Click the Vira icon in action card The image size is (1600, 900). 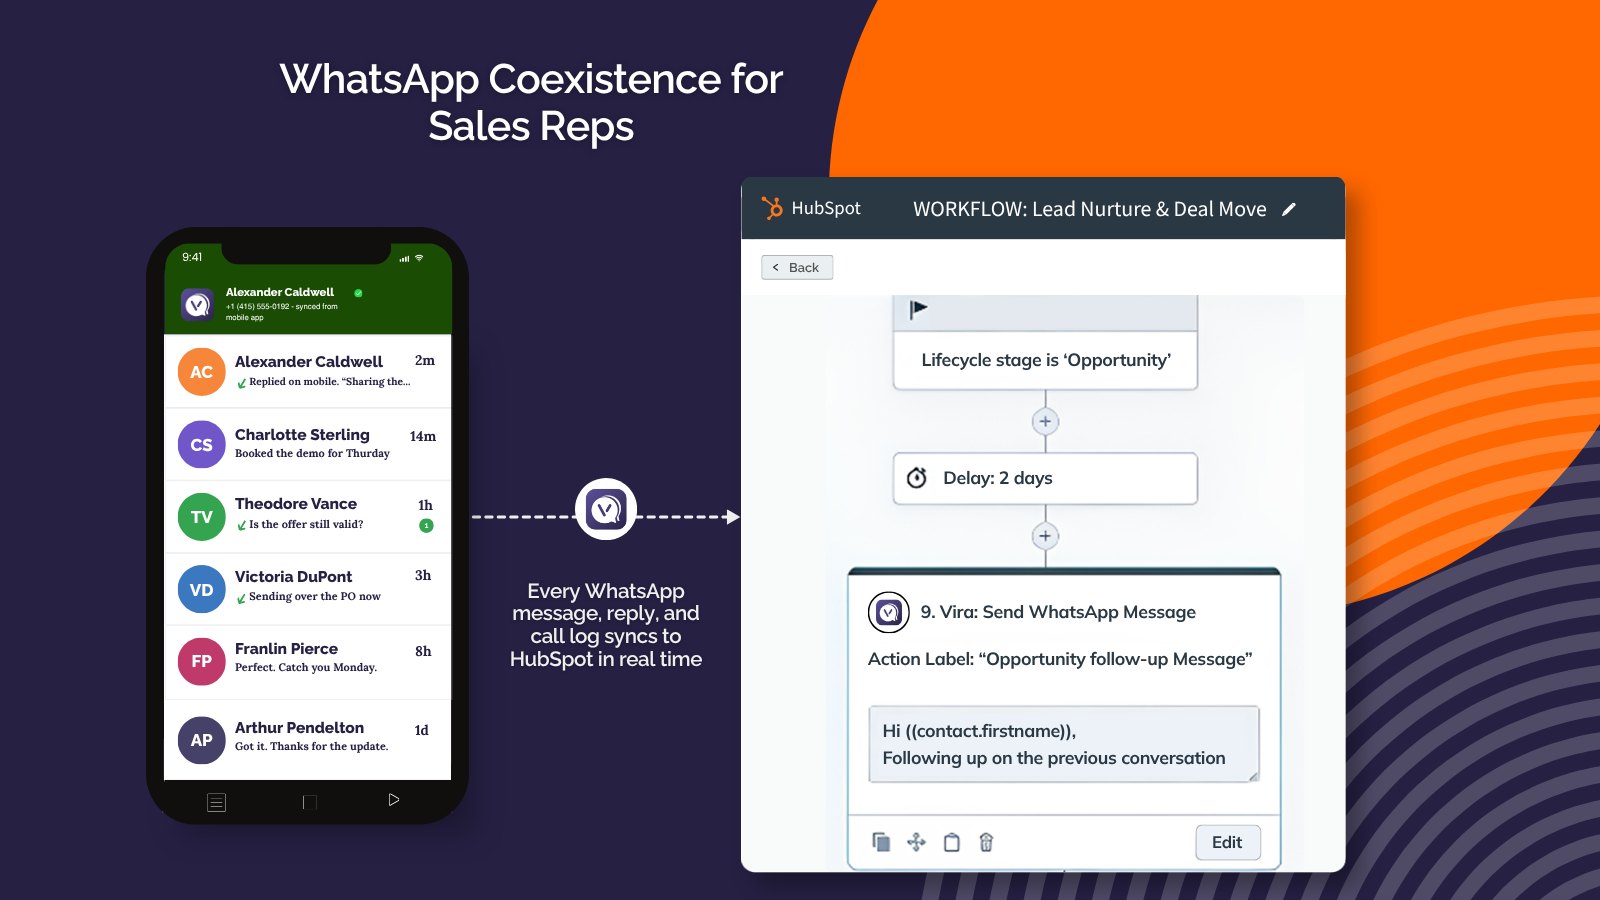point(889,612)
